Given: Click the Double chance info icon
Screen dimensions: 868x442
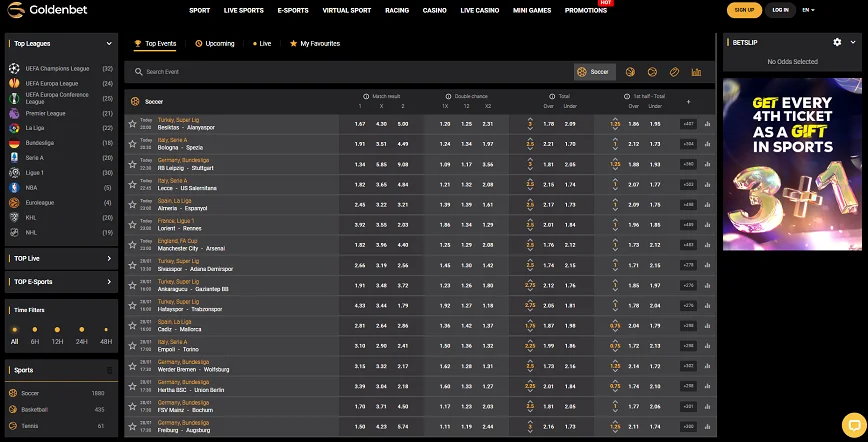Looking at the screenshot, I should pyautogui.click(x=448, y=96).
